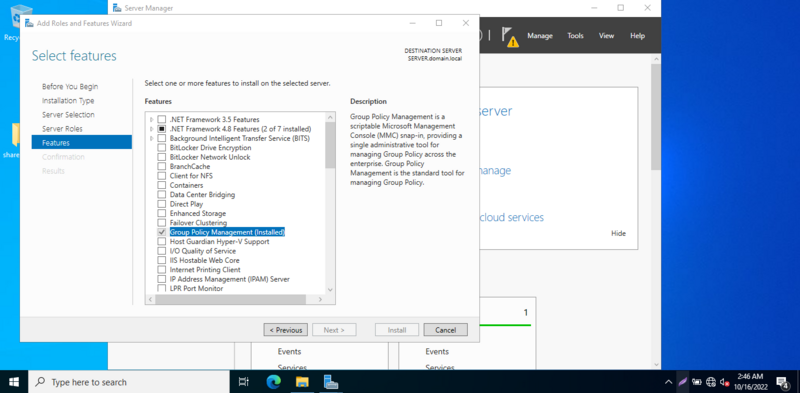The height and width of the screenshot is (393, 800).
Task: Select the Features wizard step
Action: coord(82,142)
